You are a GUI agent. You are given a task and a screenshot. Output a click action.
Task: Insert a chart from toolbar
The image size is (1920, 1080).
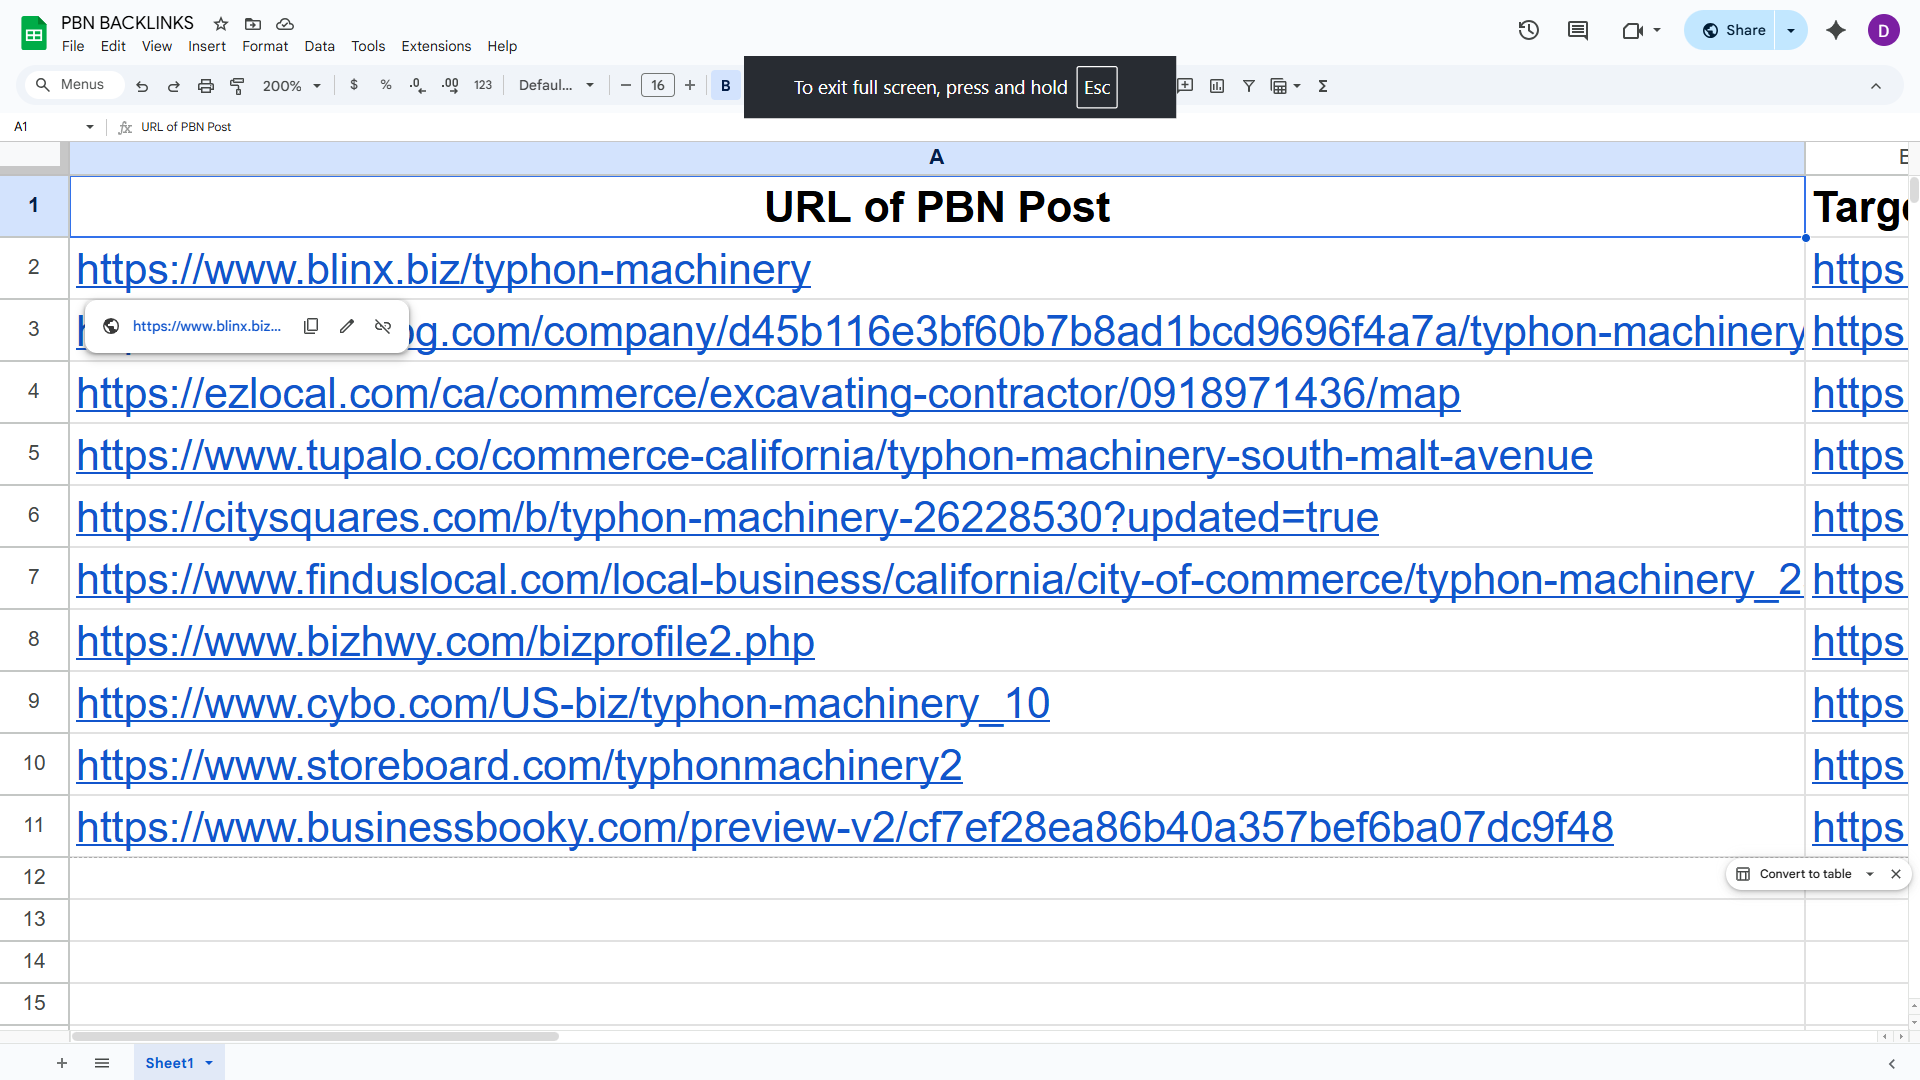coord(1217,86)
